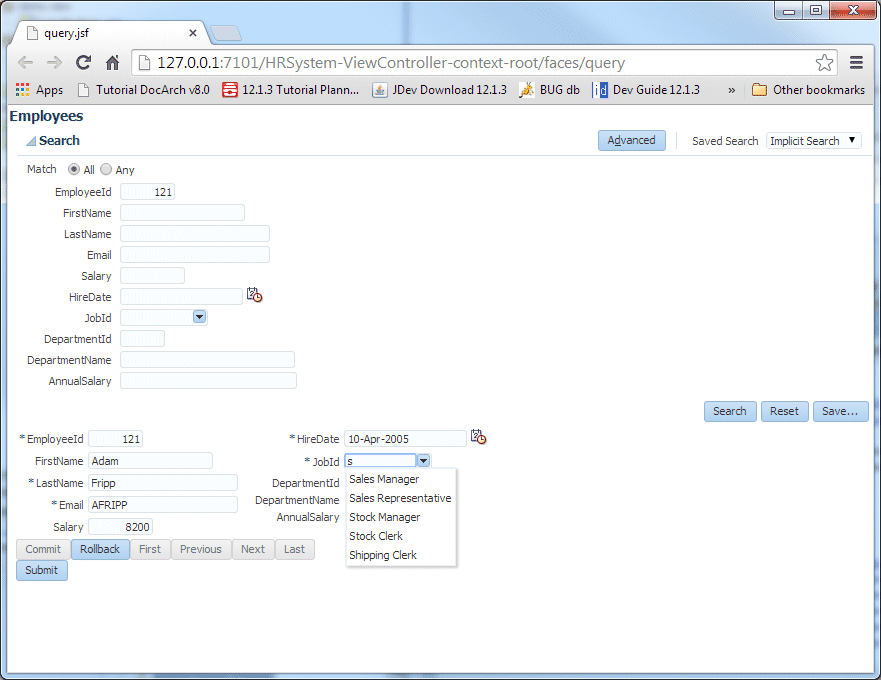This screenshot has height=680, width=881.
Task: Click the Salary field showing 8200
Action: point(120,527)
